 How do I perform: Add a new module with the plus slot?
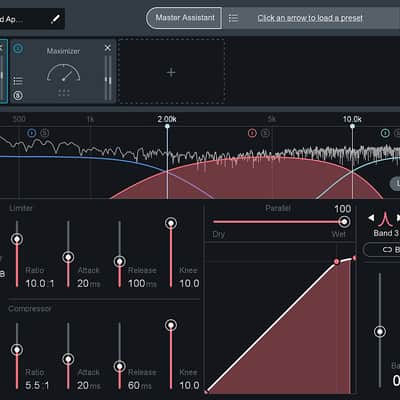coord(171,72)
